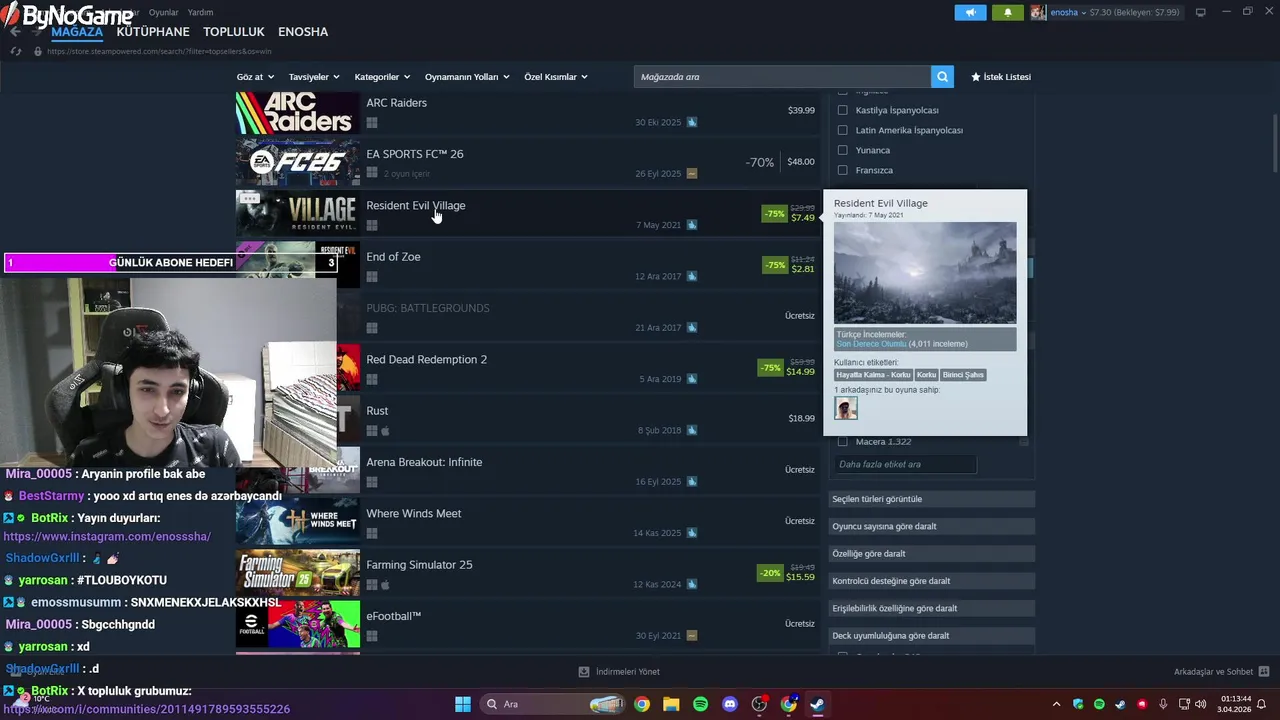The image size is (1280, 720).
Task: Click the Windows taskbar Ara search box
Action: click(553, 704)
